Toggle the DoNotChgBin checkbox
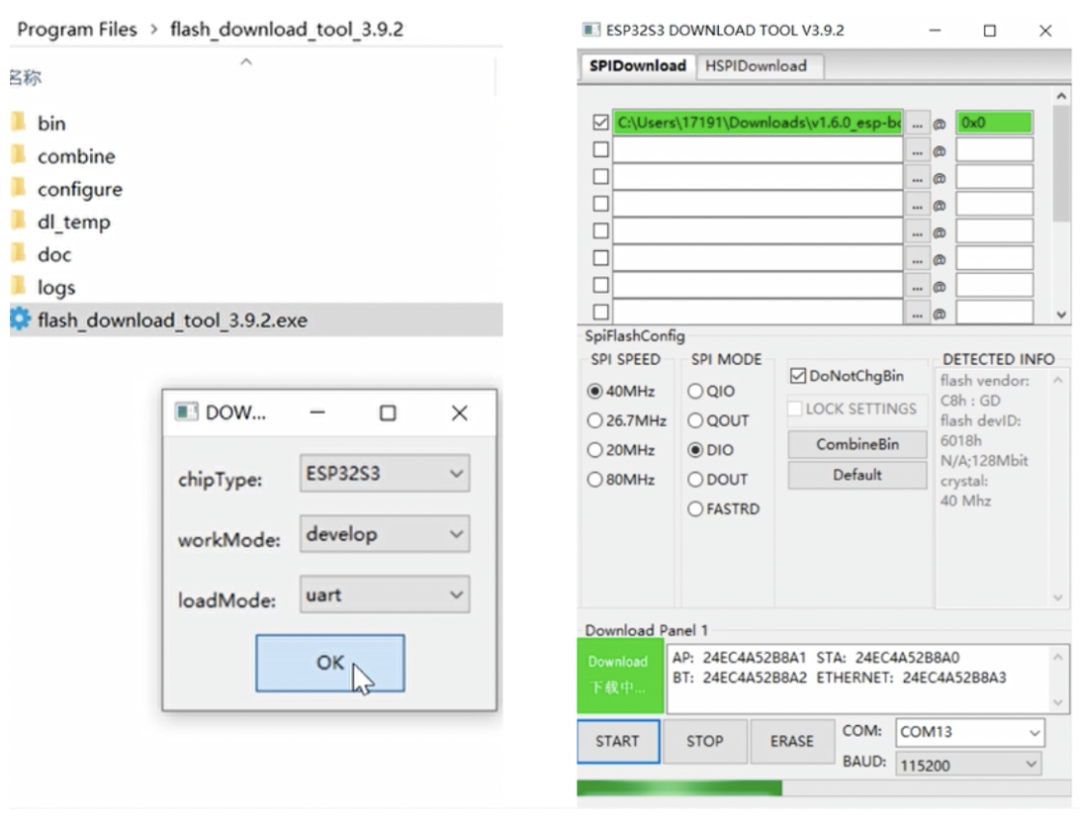Image resolution: width=1080 pixels, height=821 pixels. 798,376
